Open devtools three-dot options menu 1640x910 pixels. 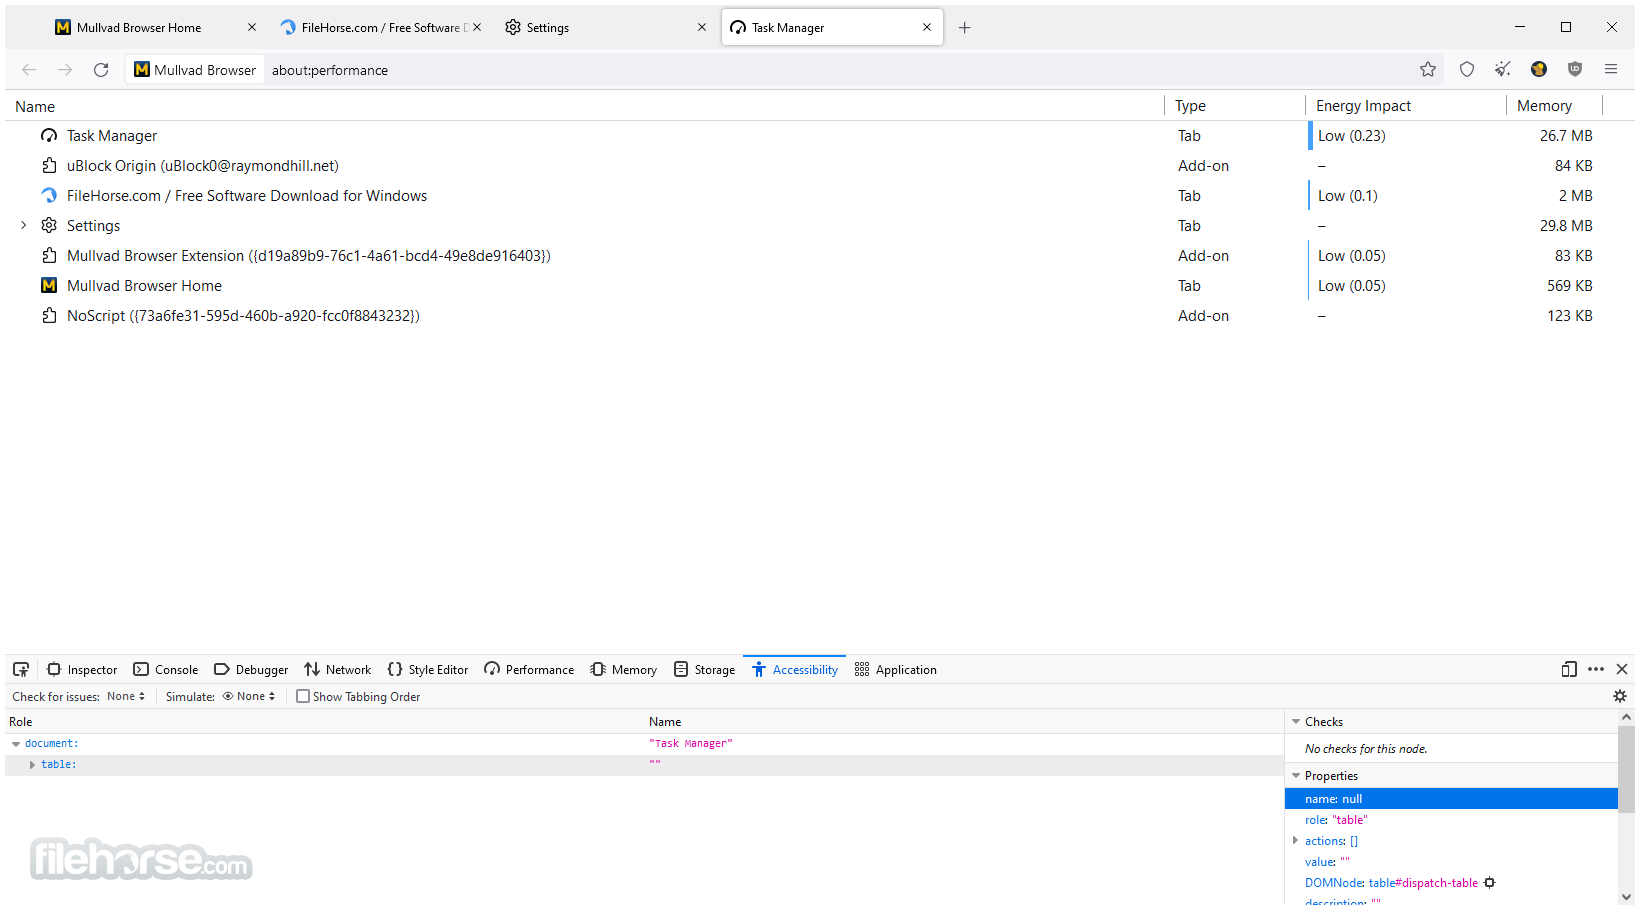pos(1596,670)
